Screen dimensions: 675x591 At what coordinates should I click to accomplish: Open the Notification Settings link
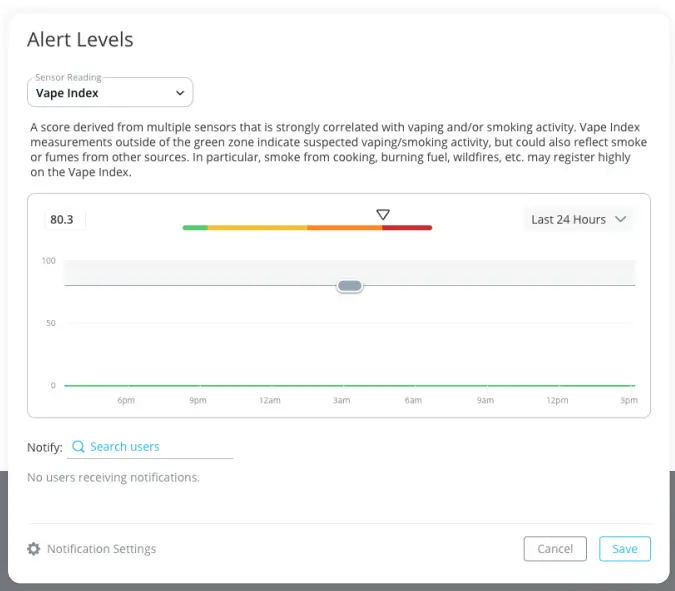(101, 549)
